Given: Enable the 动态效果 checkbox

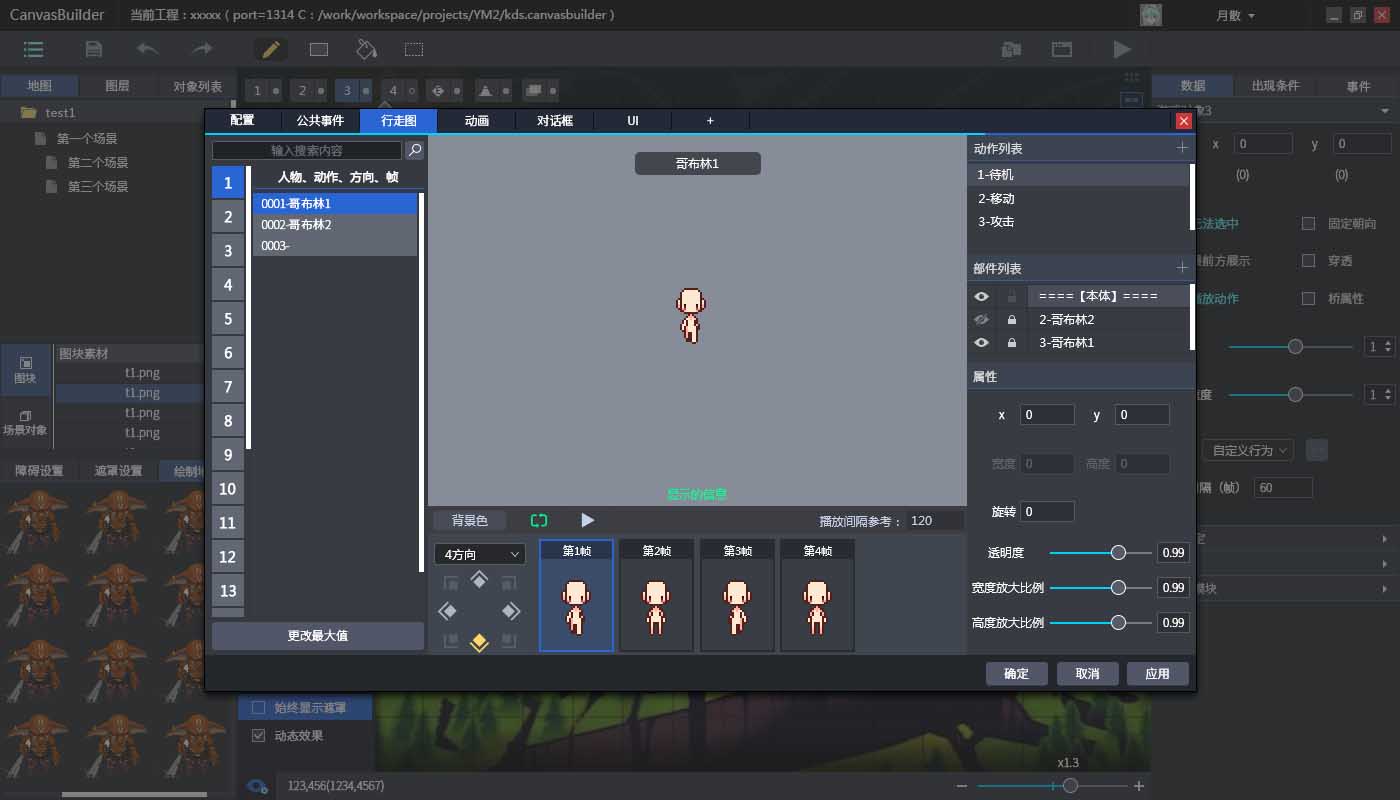Looking at the screenshot, I should (x=258, y=736).
